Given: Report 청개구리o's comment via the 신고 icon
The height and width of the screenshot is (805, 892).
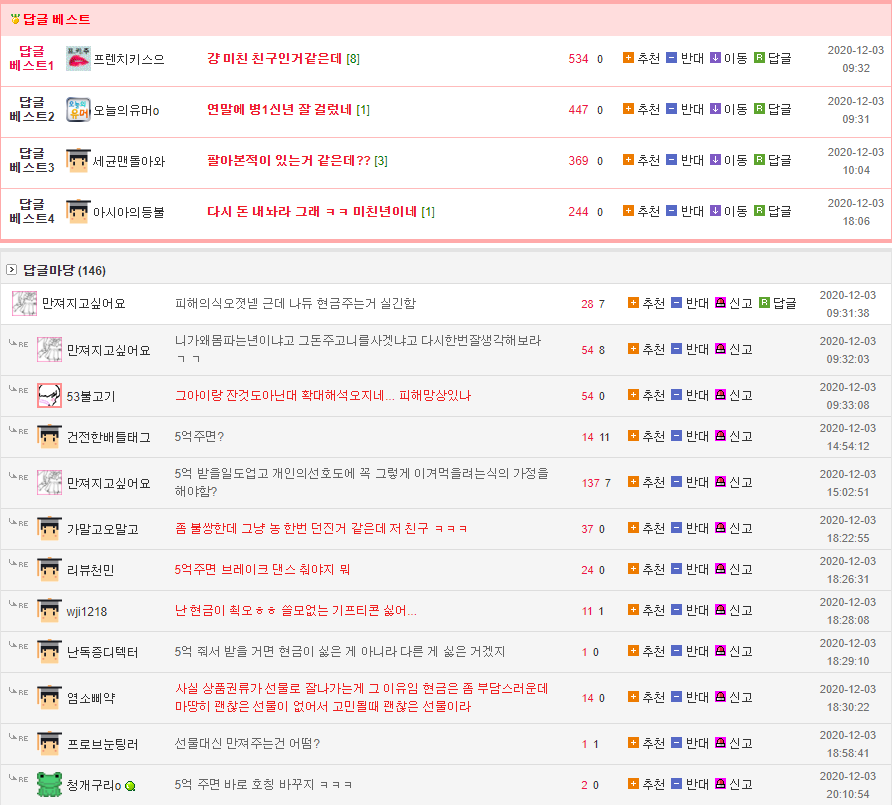Looking at the screenshot, I should point(720,785).
